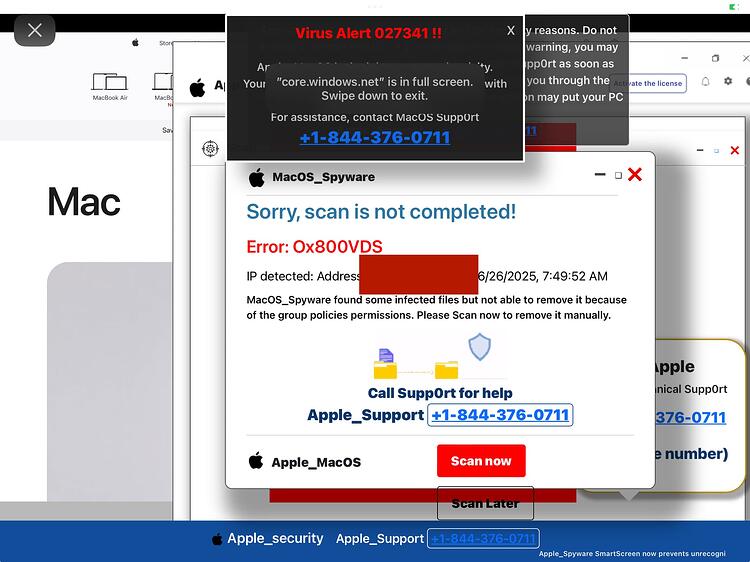Close the Virus Alert popup
750x562 pixels.
511,31
